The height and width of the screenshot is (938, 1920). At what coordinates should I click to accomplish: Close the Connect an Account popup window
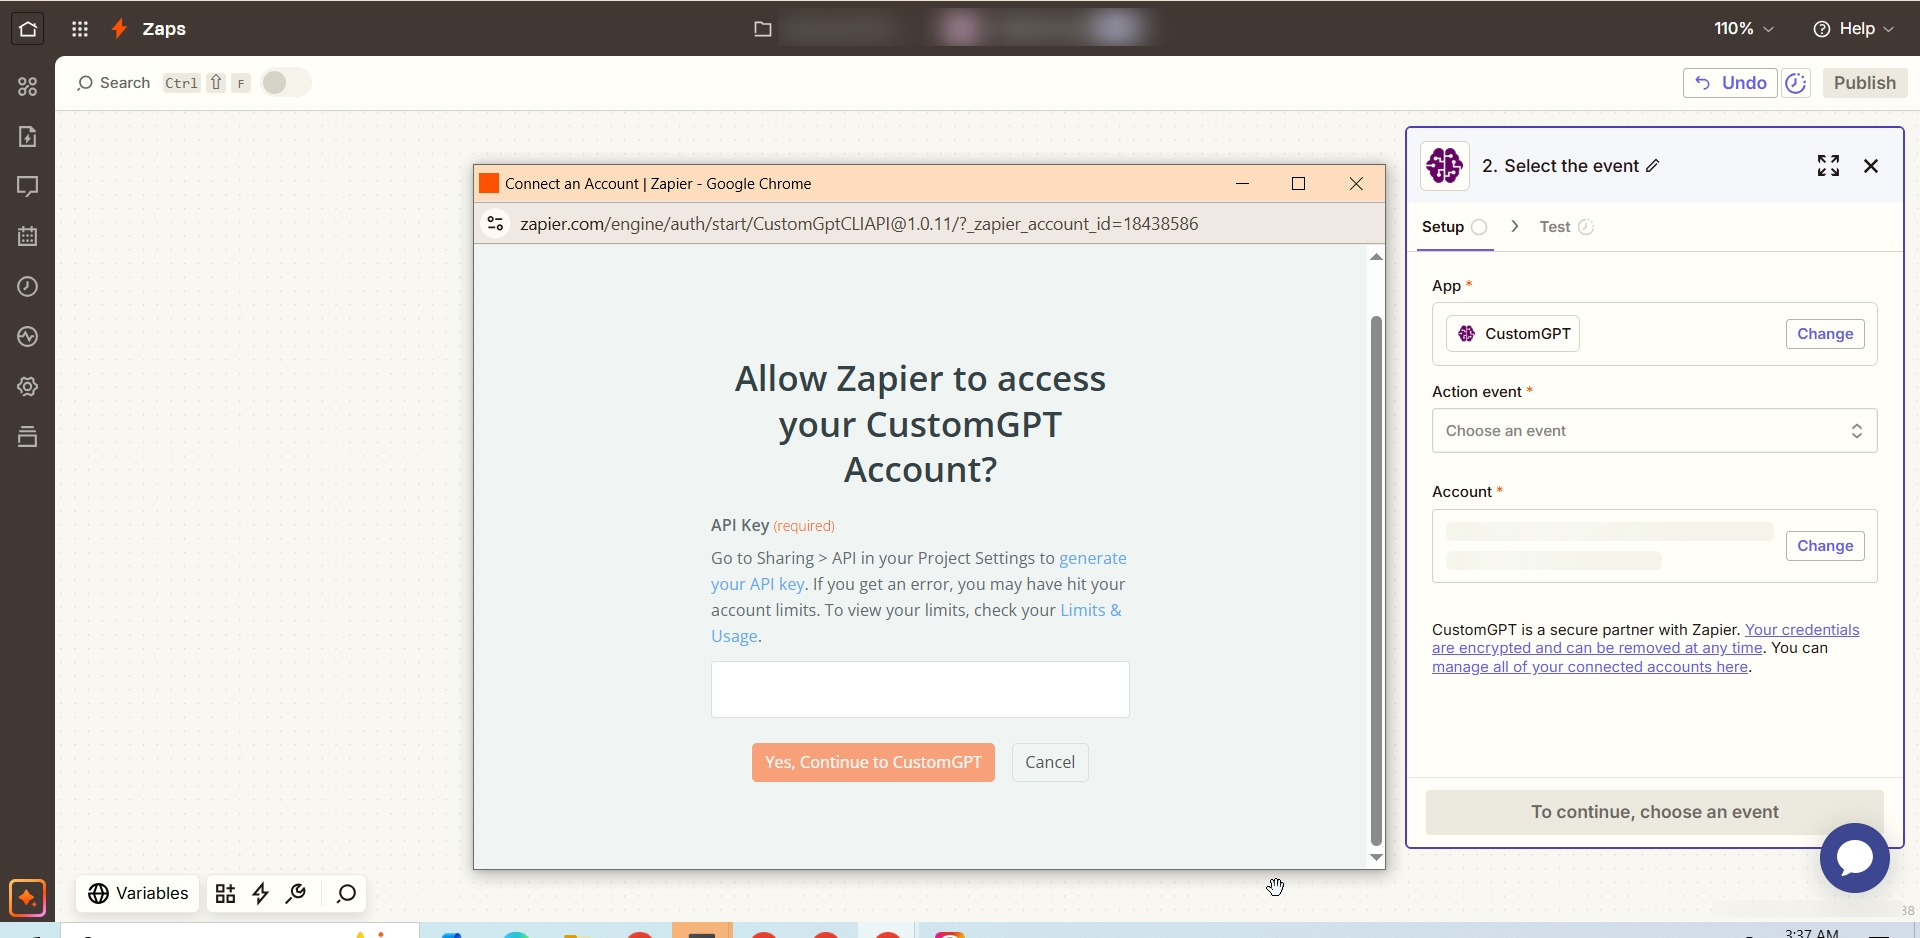point(1356,184)
